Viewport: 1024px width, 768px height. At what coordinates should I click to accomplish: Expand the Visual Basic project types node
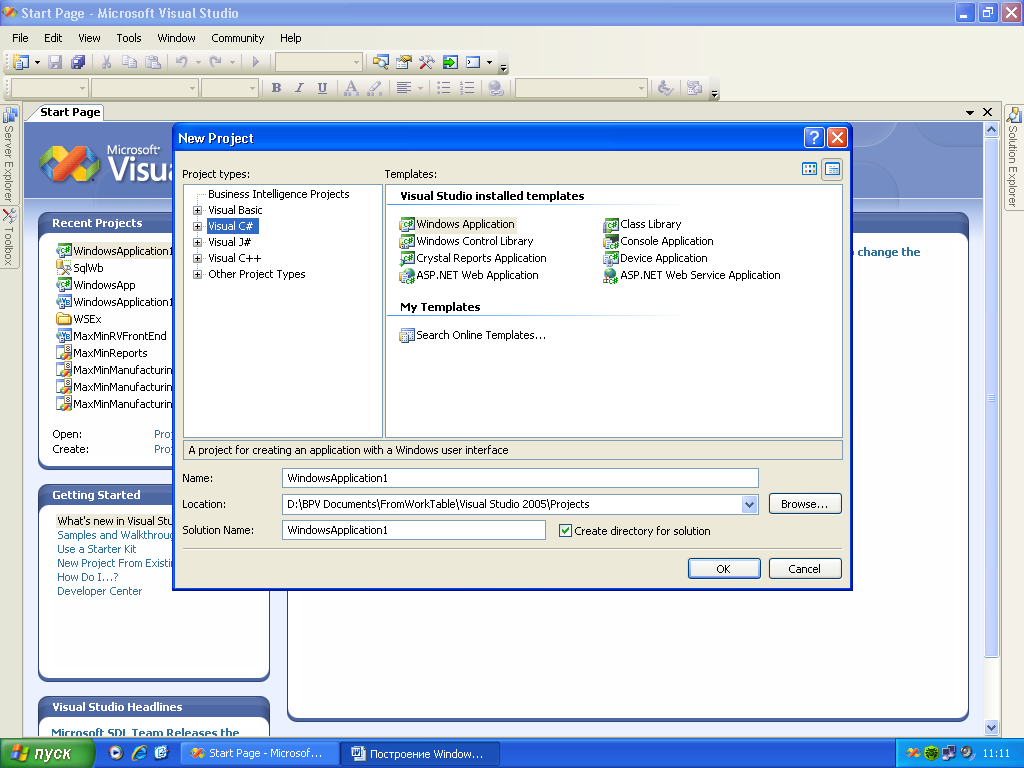pos(197,210)
